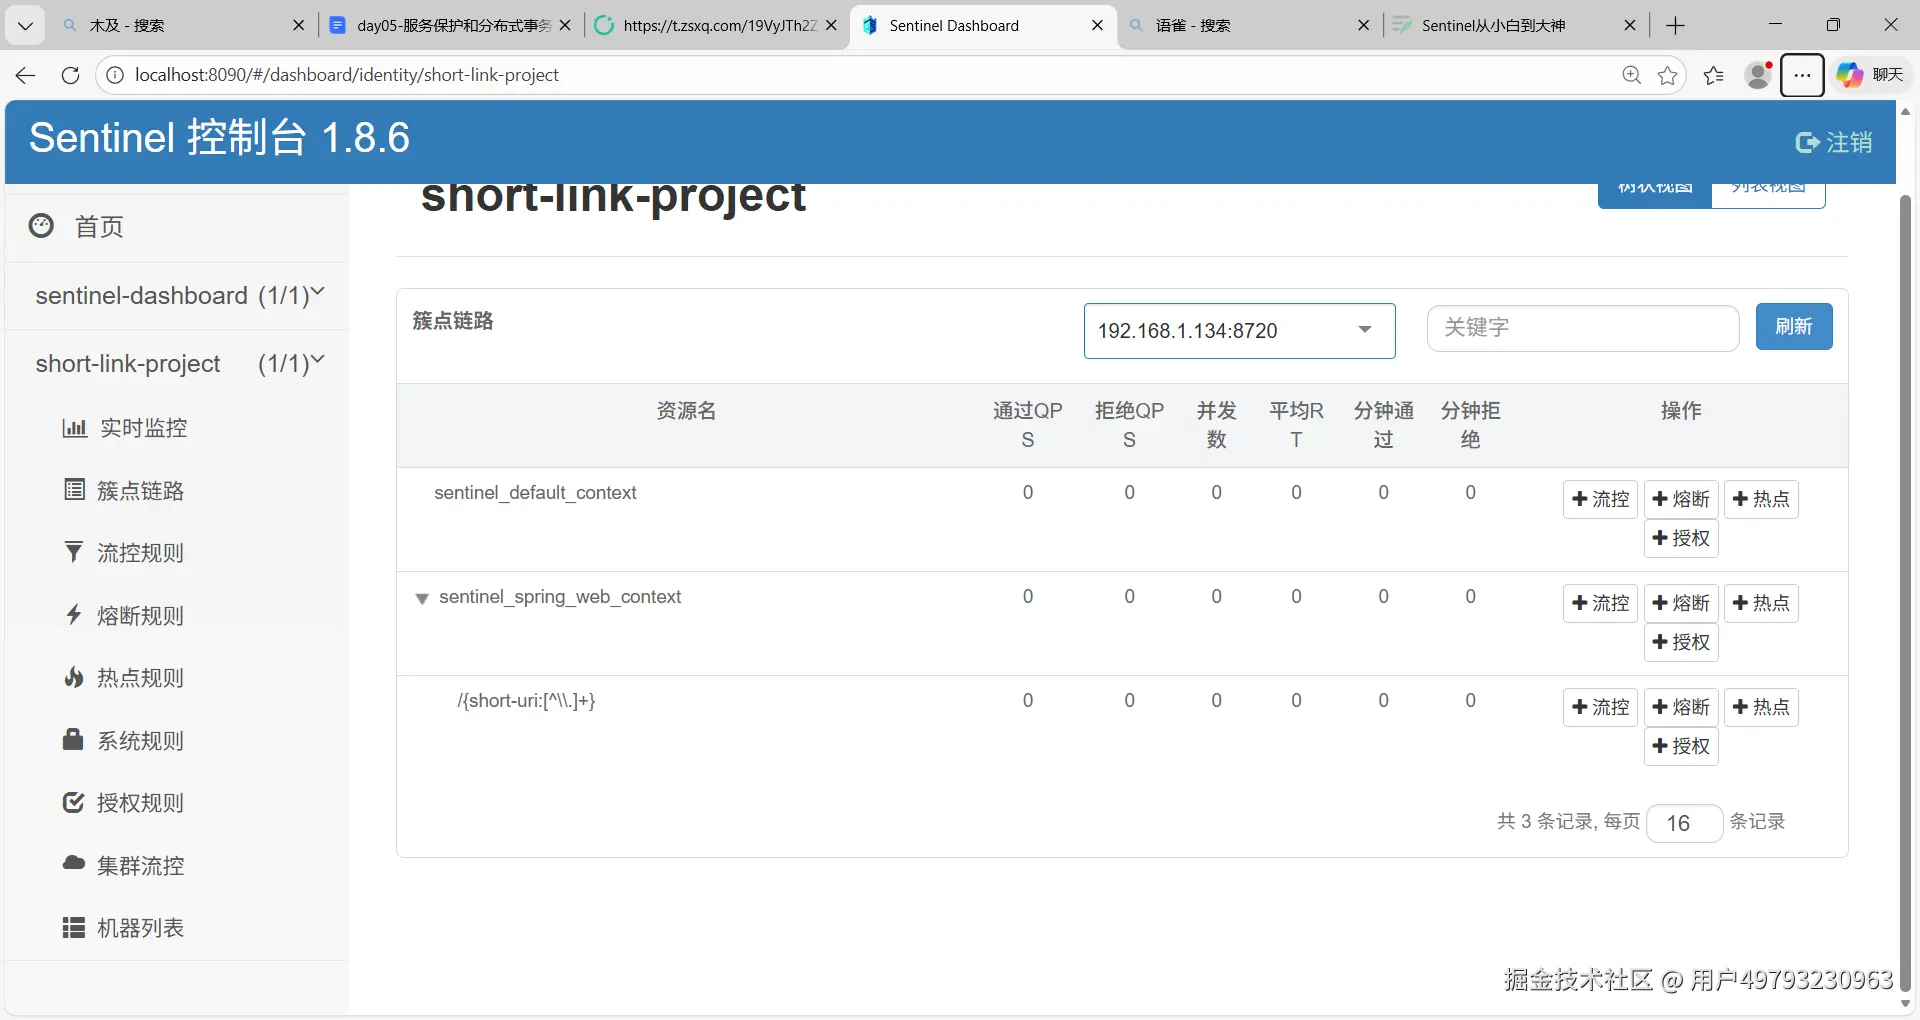Open the tab list dropdown arrow
The image size is (1920, 1020).
click(x=26, y=26)
